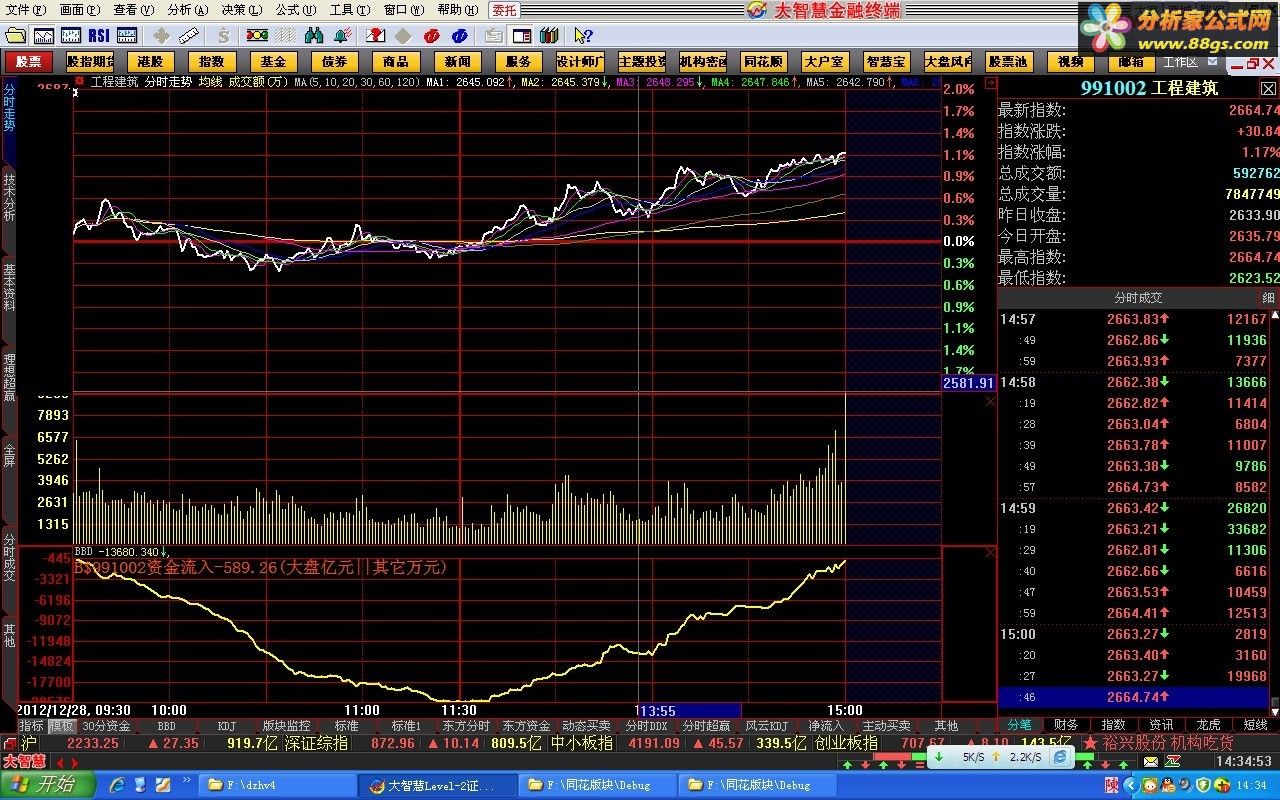Click the red circular logo toolbar icon

point(431,36)
